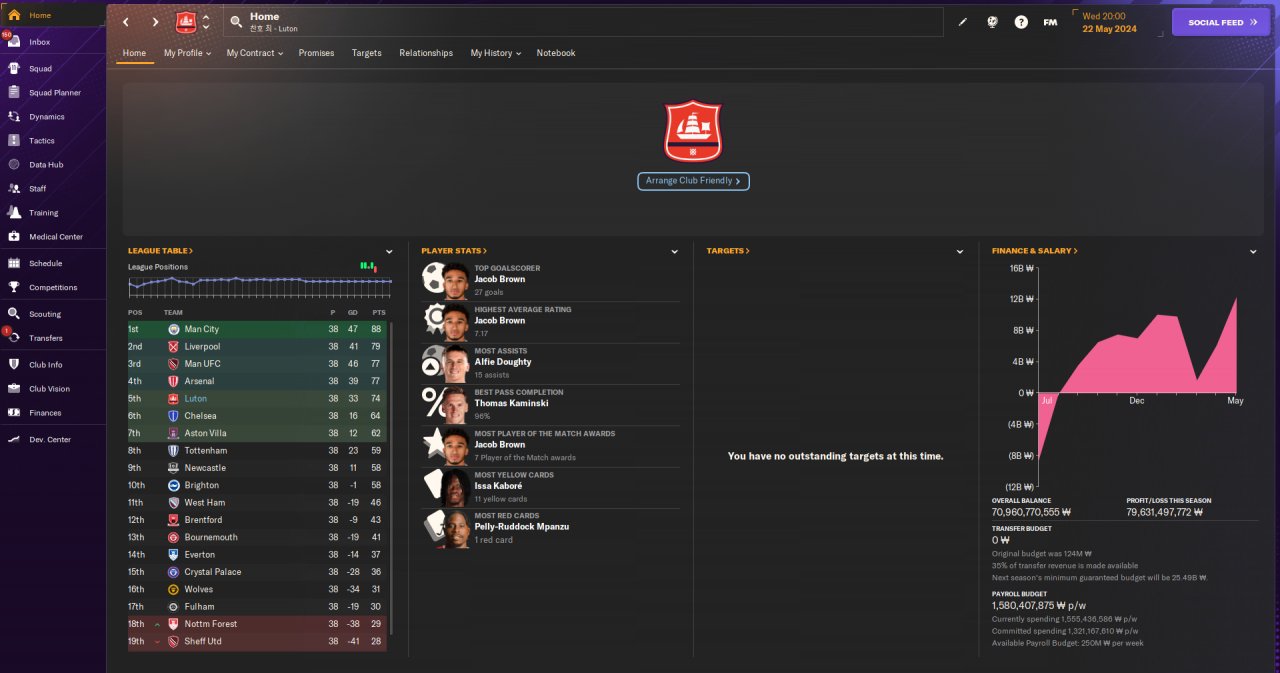The width and height of the screenshot is (1280, 673).
Task: Click the green form indicator above league graph
Action: 368,266
